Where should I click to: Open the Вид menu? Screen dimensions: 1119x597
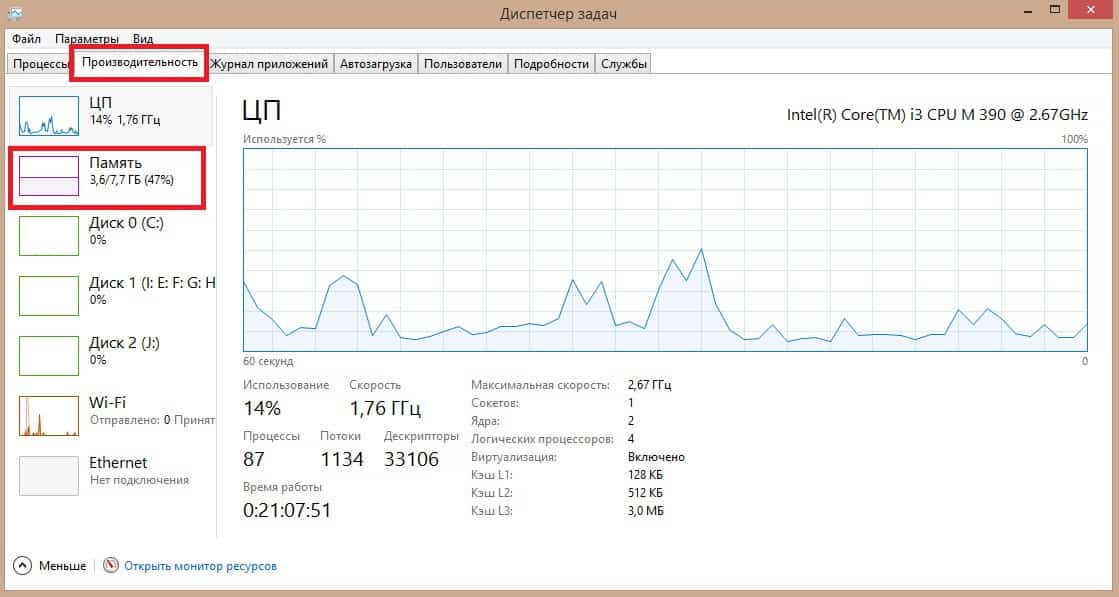(143, 39)
